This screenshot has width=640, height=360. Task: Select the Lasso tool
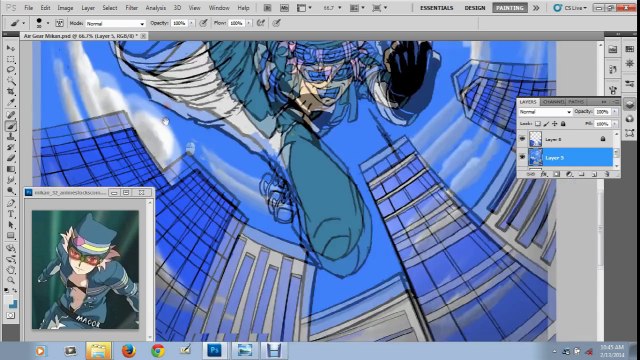tap(11, 70)
